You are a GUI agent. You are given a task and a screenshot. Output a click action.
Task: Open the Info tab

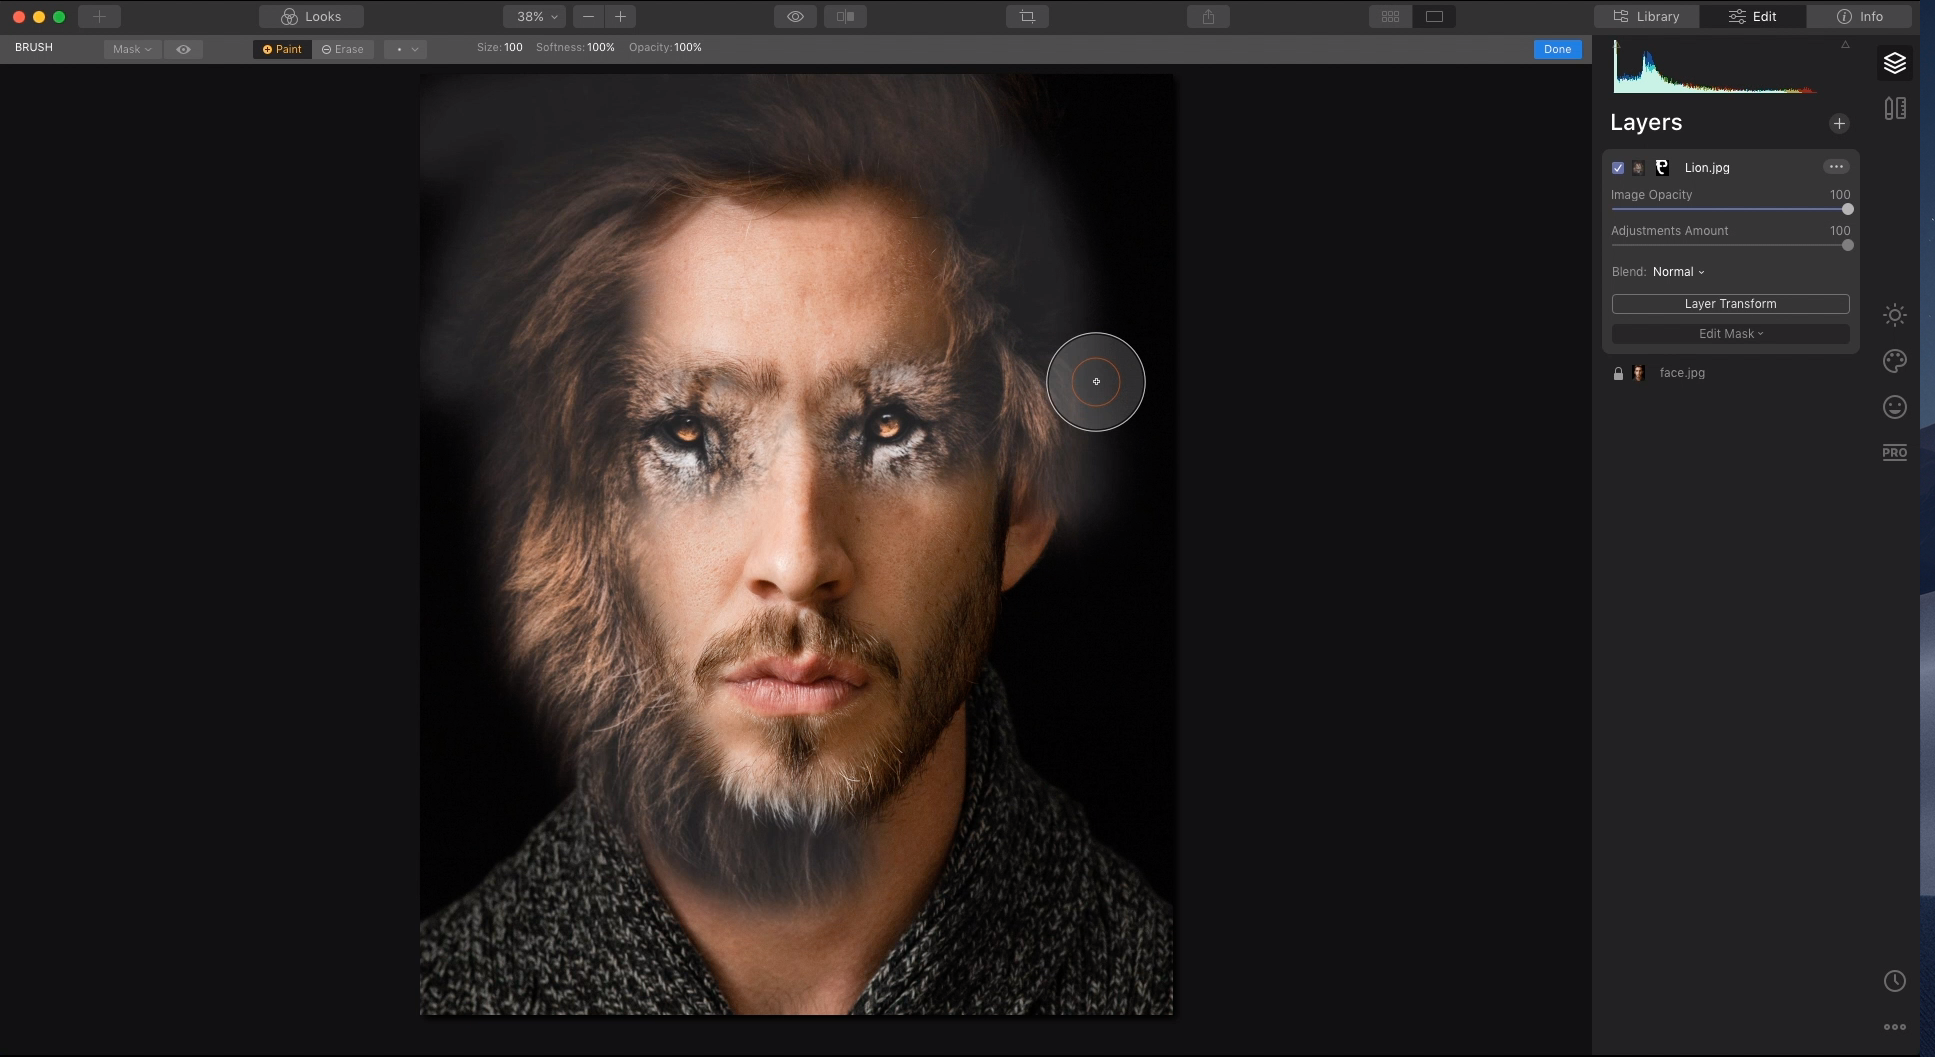(1859, 16)
